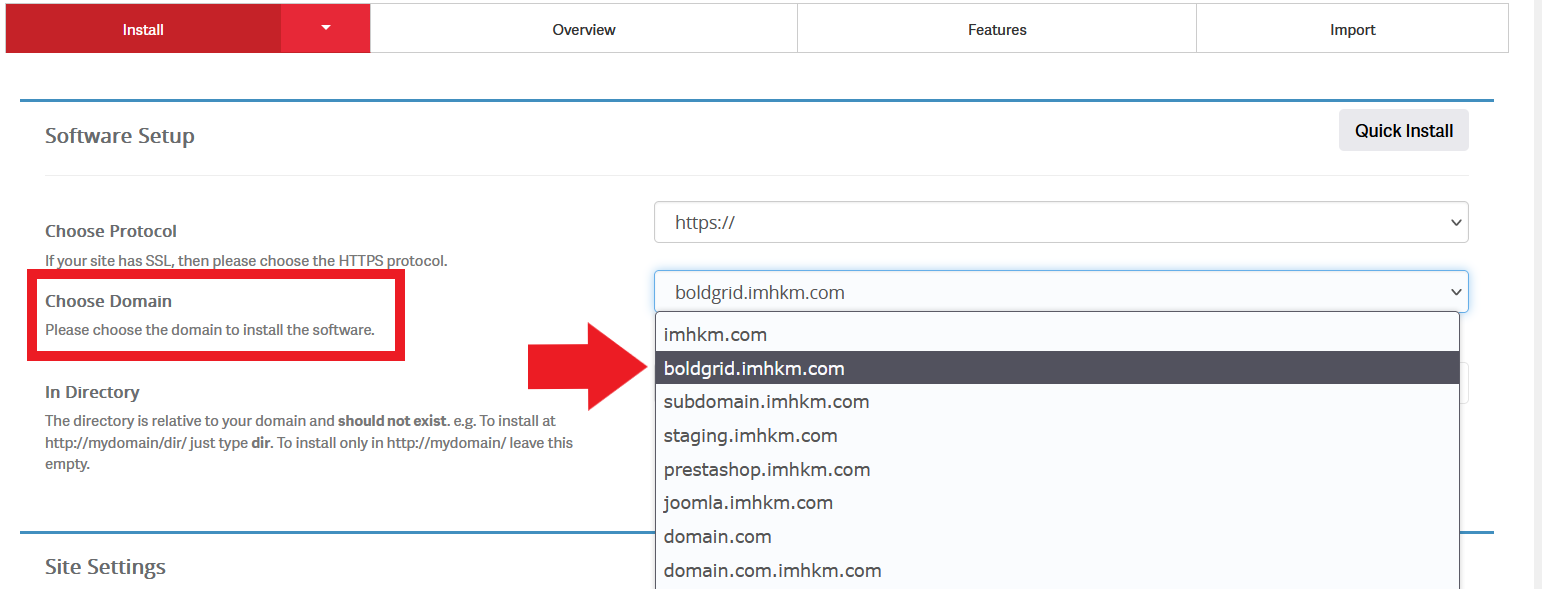Click the Choose Protocol label
The image size is (1542, 589).
point(111,231)
